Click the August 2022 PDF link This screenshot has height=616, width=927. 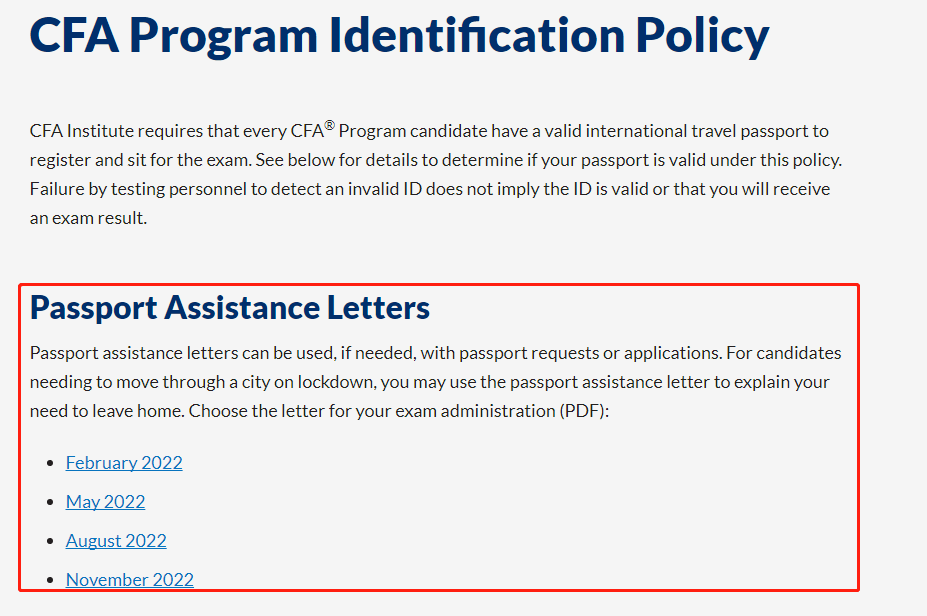[x=116, y=541]
